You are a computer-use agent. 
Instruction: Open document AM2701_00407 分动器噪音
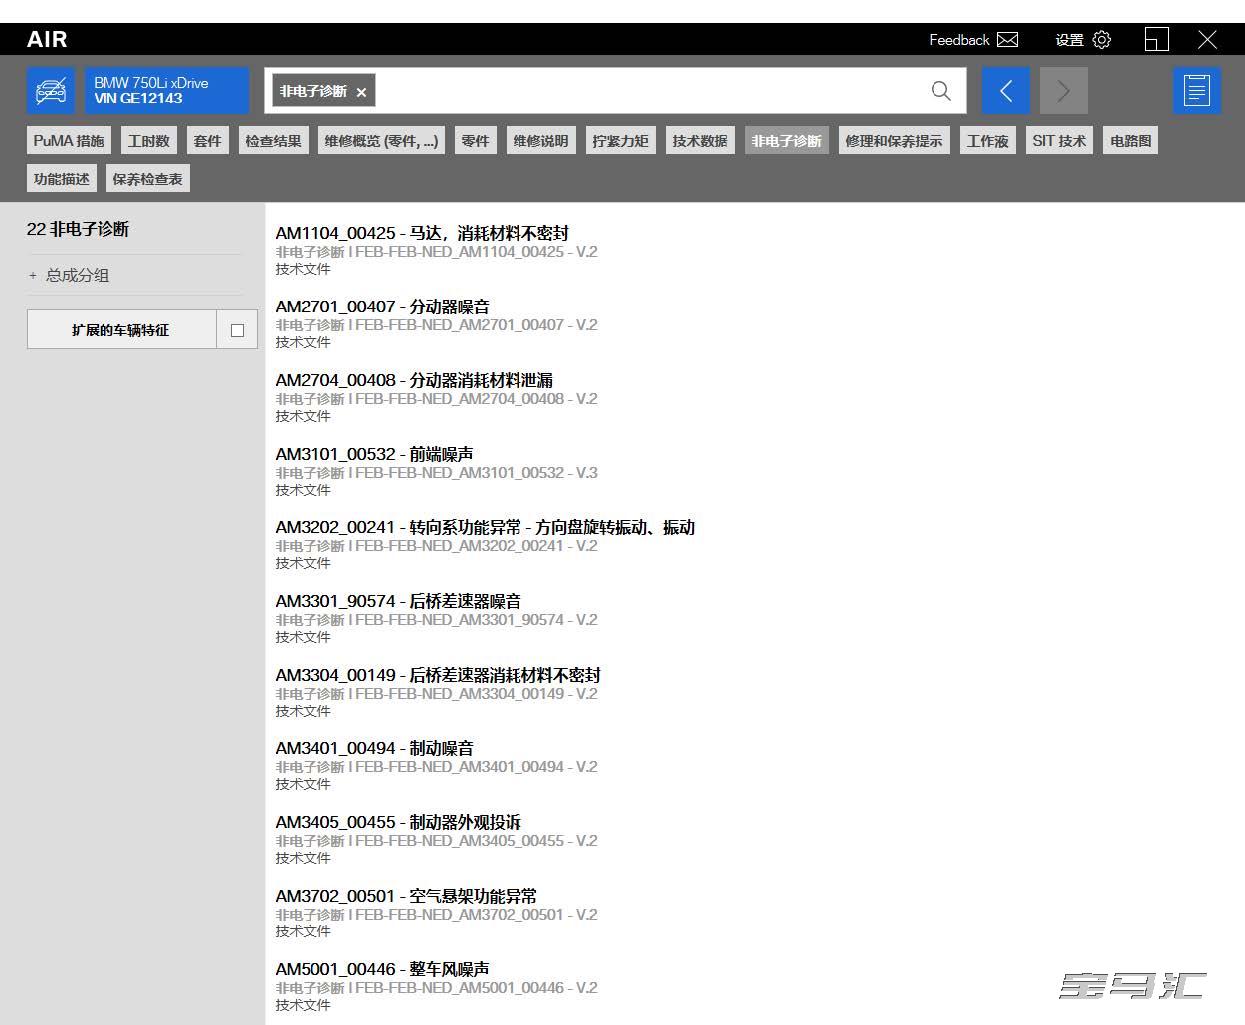(383, 307)
